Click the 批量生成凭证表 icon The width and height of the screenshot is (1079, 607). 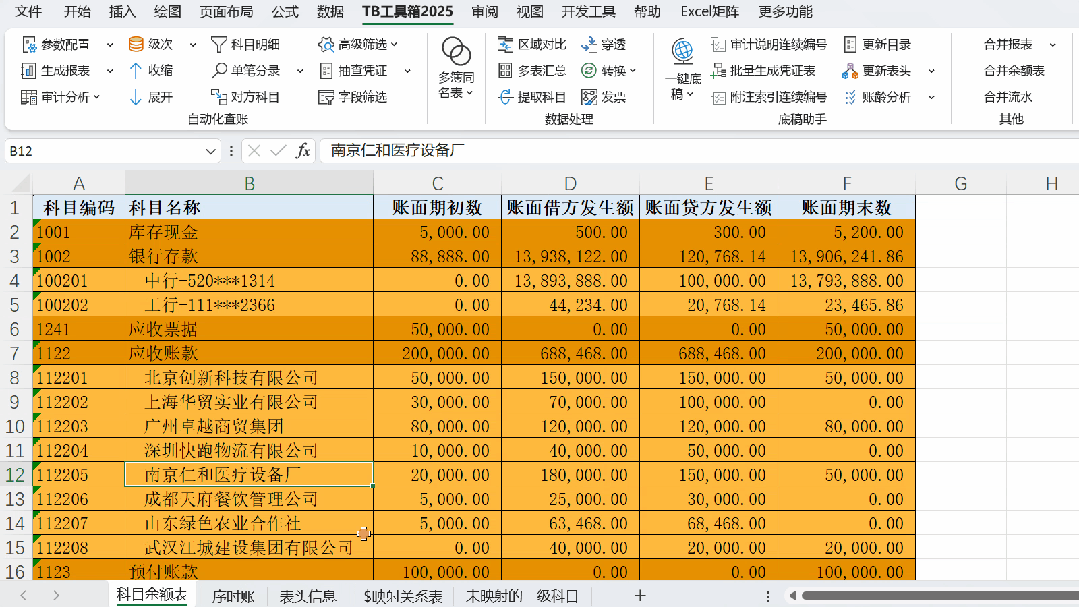718,71
